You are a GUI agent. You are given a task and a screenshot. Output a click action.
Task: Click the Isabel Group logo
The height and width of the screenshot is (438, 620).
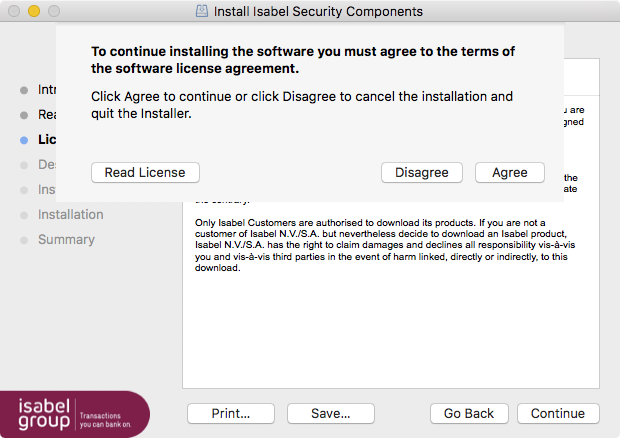(x=75, y=414)
